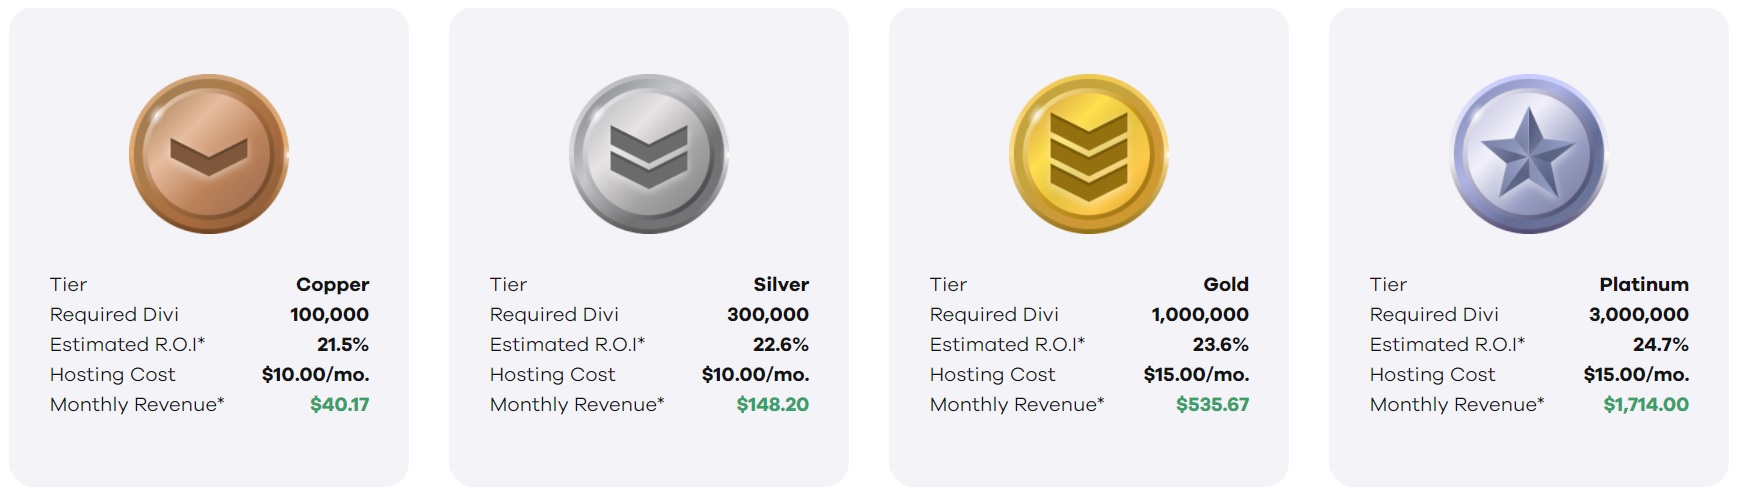The height and width of the screenshot is (496, 1739).
Task: Select the Copper tier name label
Action: coord(333,285)
